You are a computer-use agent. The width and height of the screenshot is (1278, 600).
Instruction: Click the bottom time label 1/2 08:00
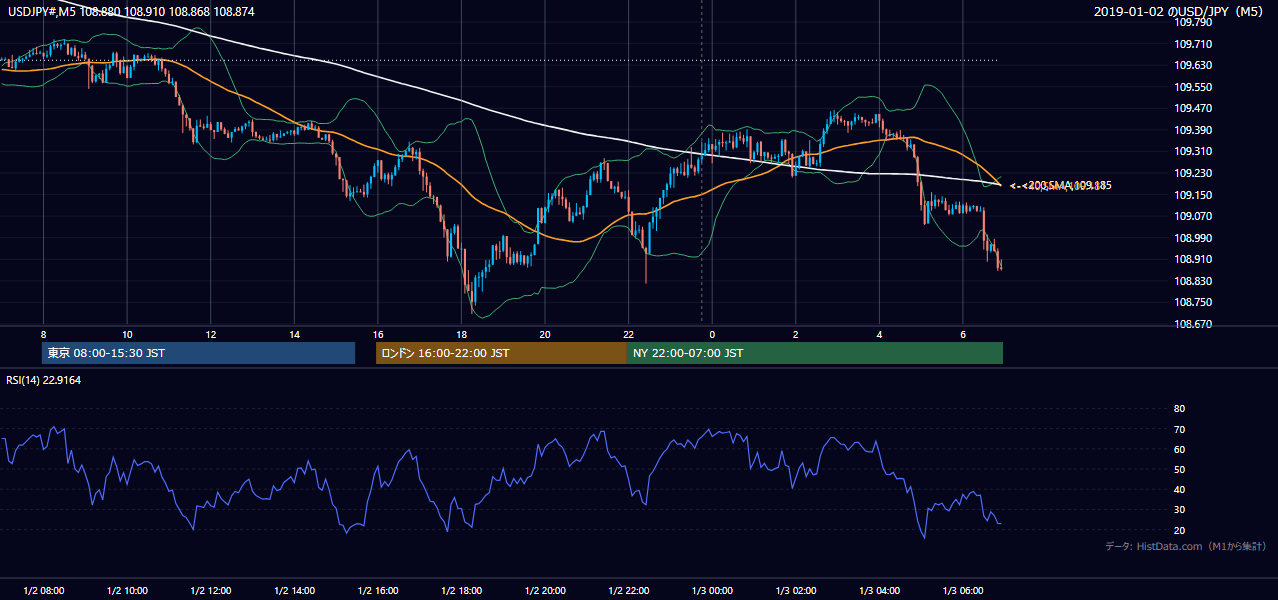point(44,590)
